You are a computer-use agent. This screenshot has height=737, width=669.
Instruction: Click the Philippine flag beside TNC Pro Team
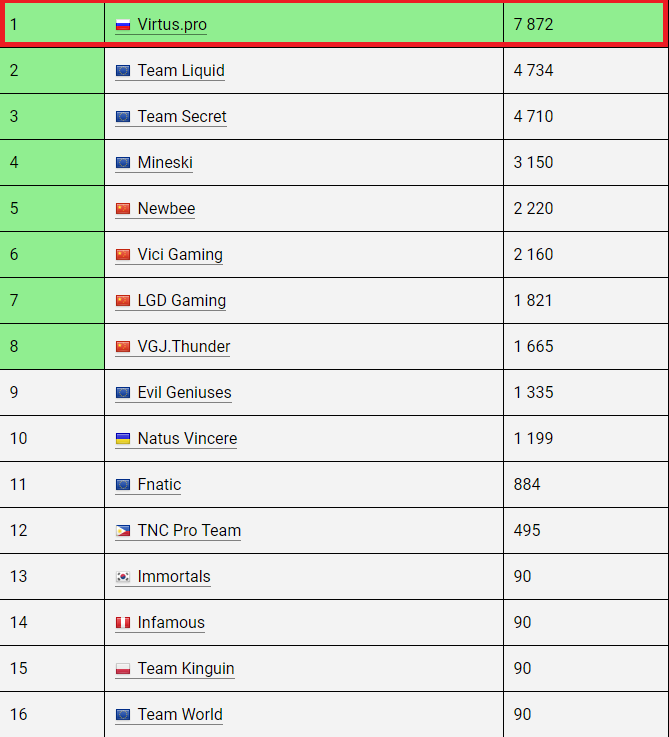click(x=123, y=531)
